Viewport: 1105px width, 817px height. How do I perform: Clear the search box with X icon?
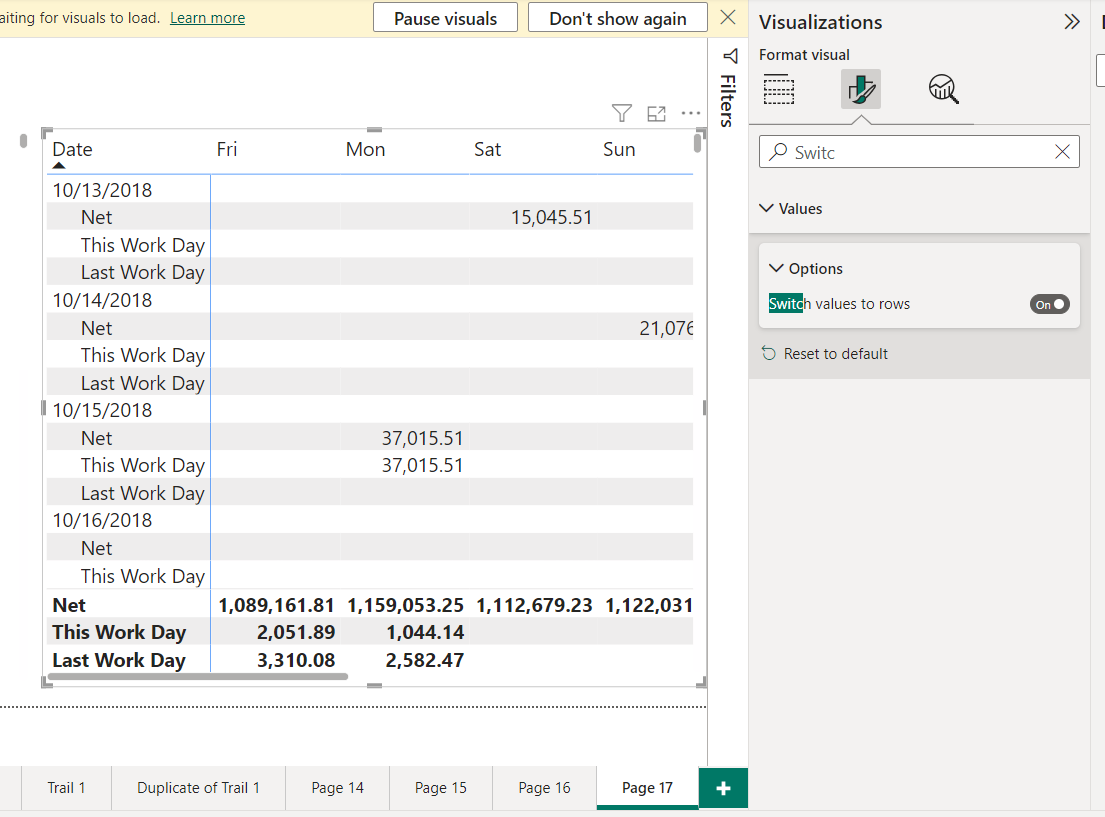pos(1062,152)
